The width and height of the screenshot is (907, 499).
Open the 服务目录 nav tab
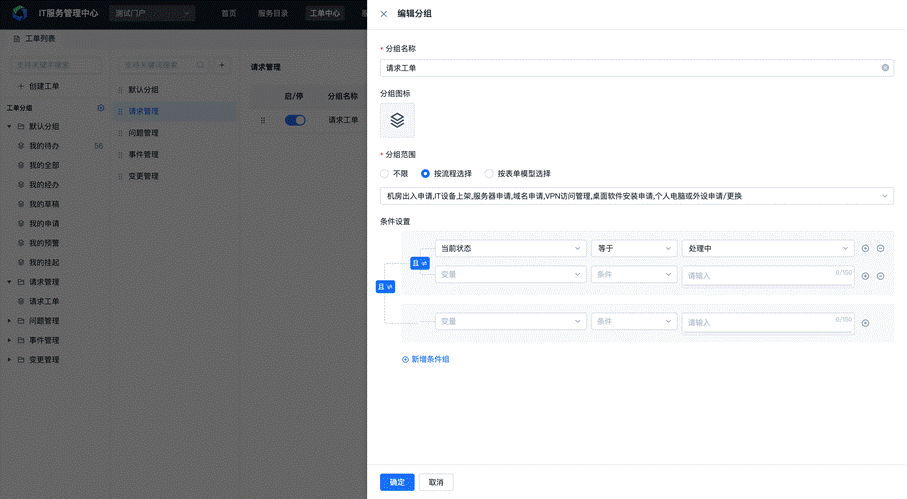pyautogui.click(x=273, y=13)
